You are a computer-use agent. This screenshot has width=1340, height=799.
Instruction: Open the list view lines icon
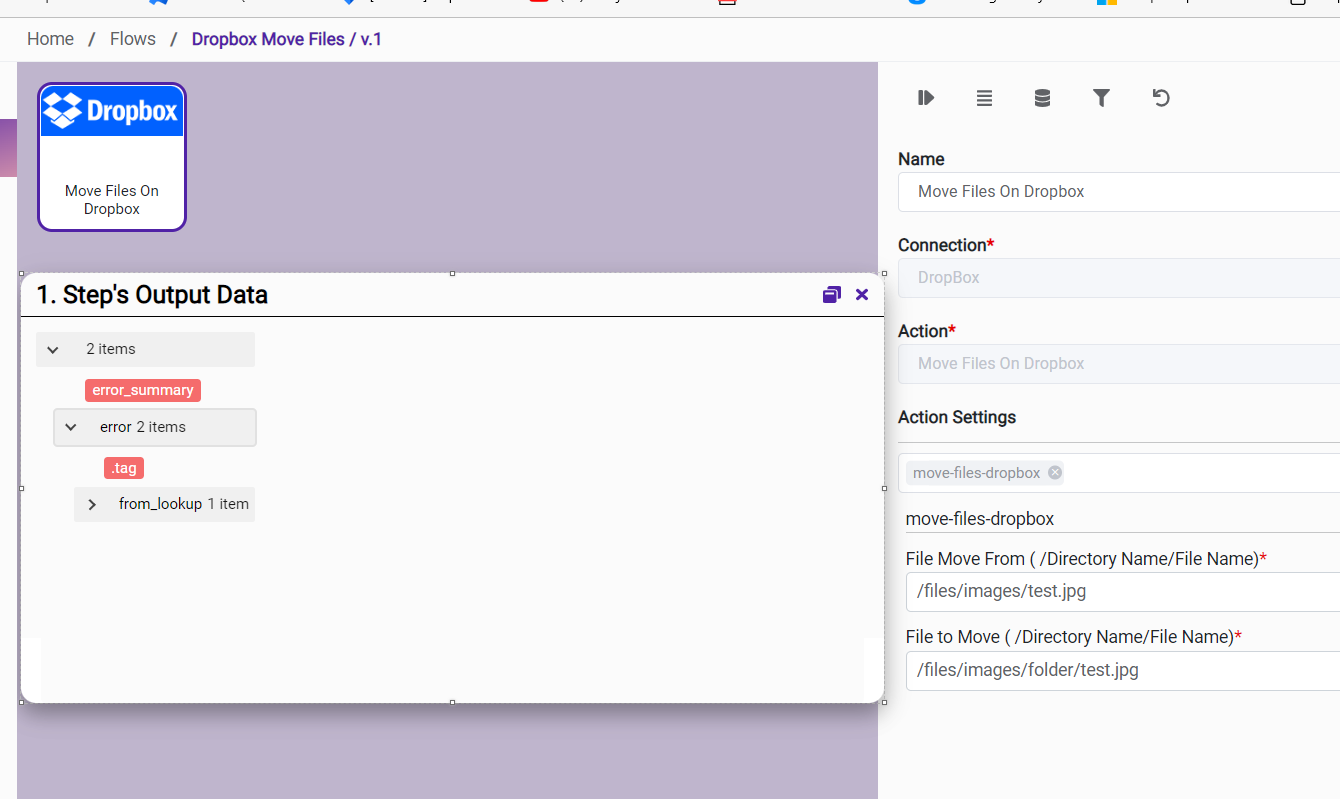point(984,98)
